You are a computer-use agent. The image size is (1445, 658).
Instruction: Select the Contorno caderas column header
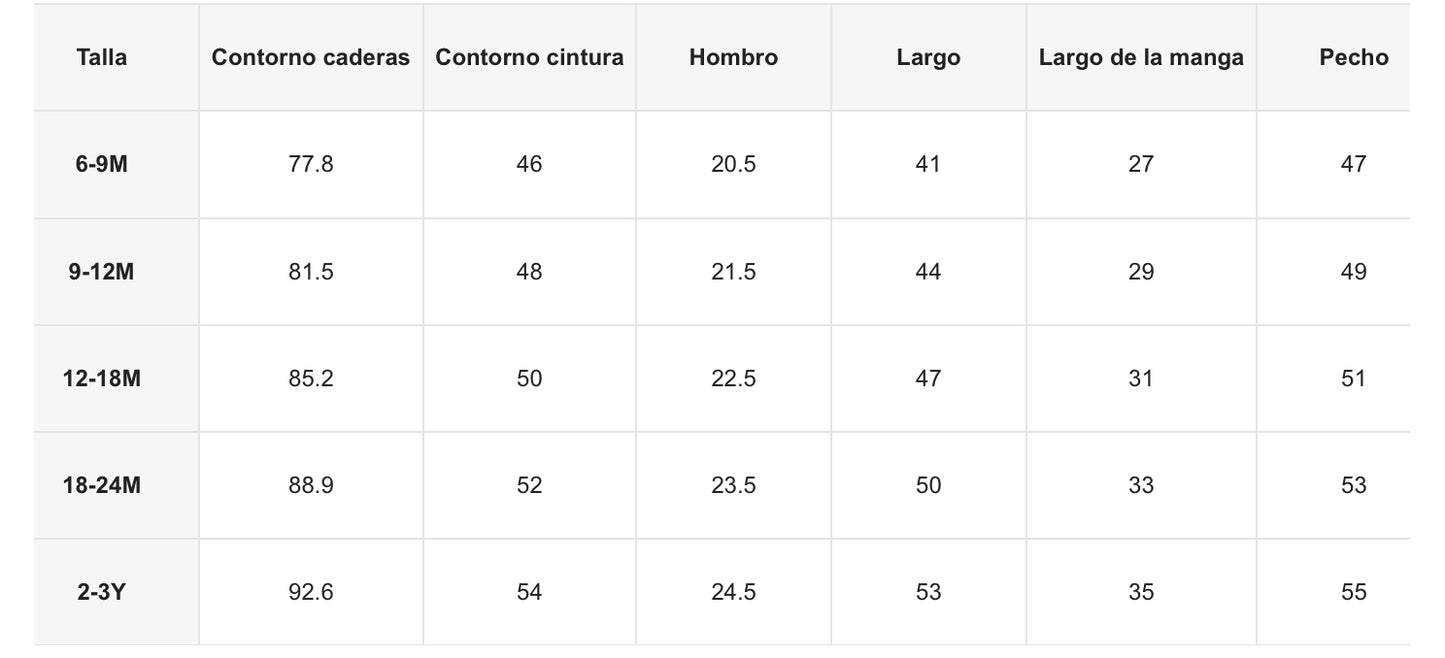tap(311, 58)
